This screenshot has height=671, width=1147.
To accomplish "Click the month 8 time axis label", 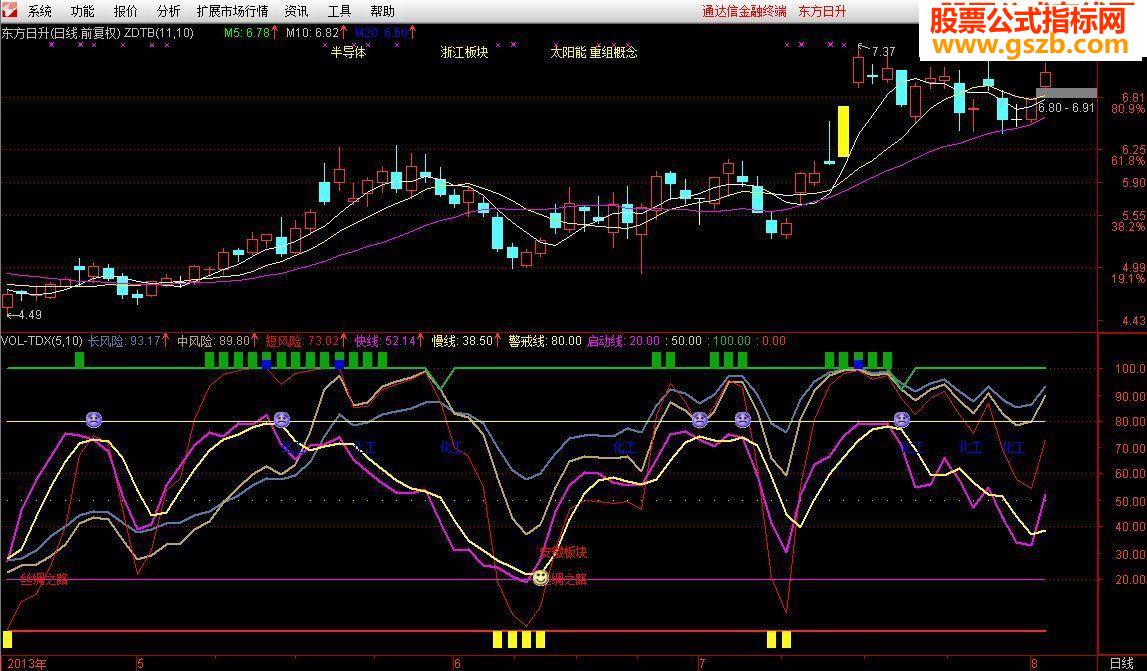I will [1035, 664].
